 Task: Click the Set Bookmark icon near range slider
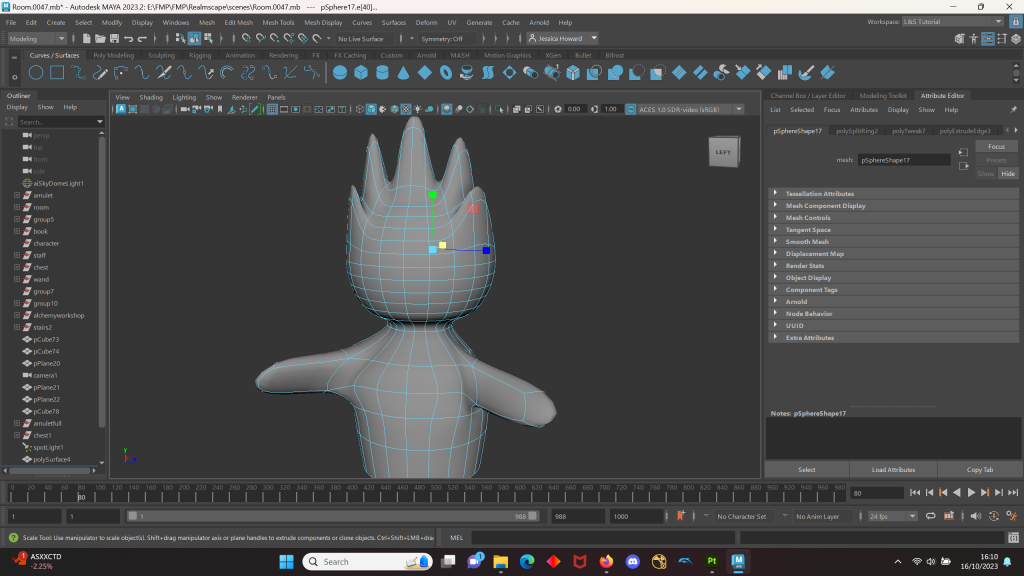point(680,516)
